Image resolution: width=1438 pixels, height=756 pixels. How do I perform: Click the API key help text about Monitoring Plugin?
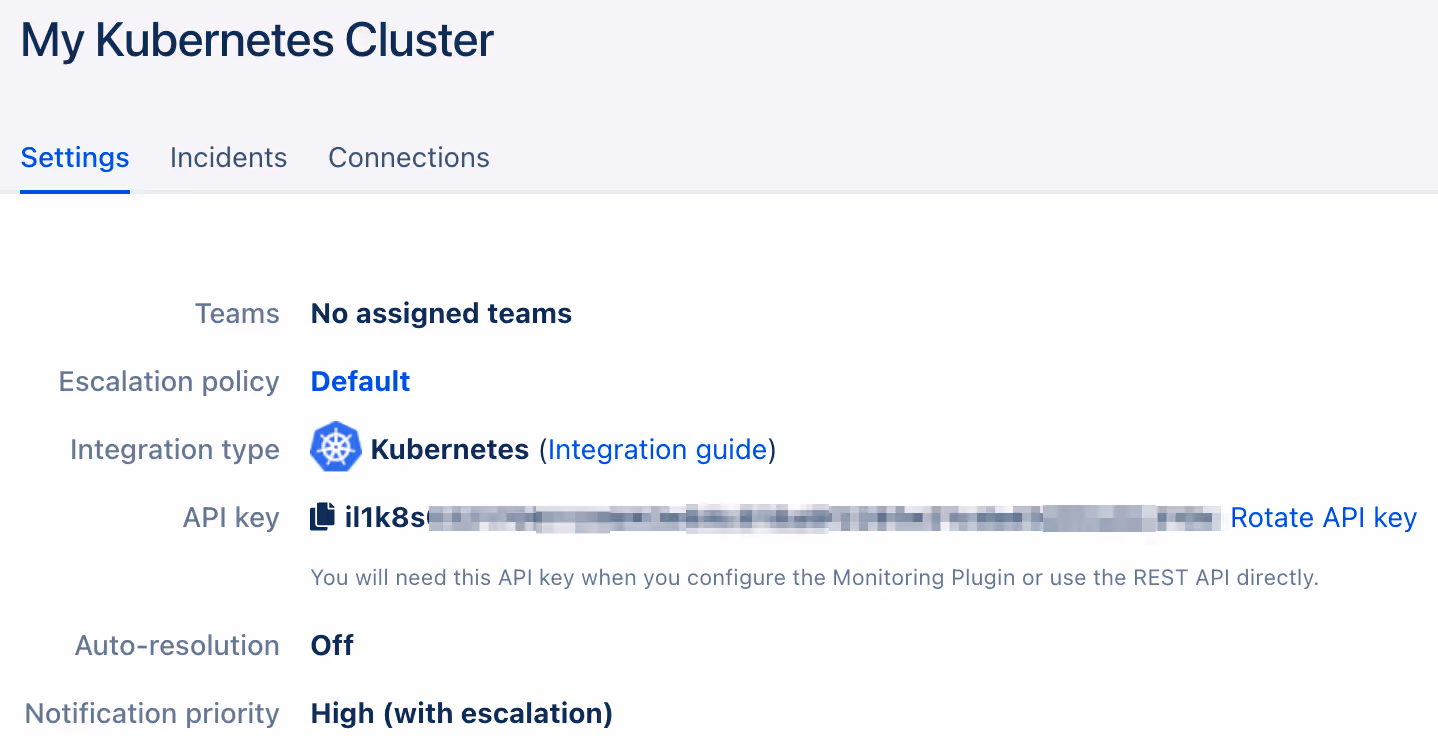[x=815, y=578]
